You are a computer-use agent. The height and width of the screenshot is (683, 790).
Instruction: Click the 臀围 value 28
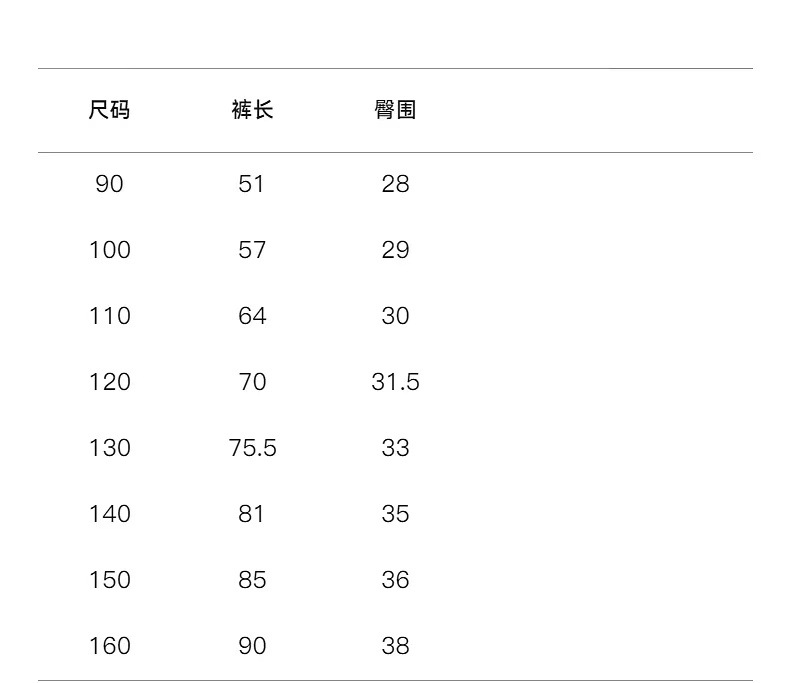click(x=395, y=184)
